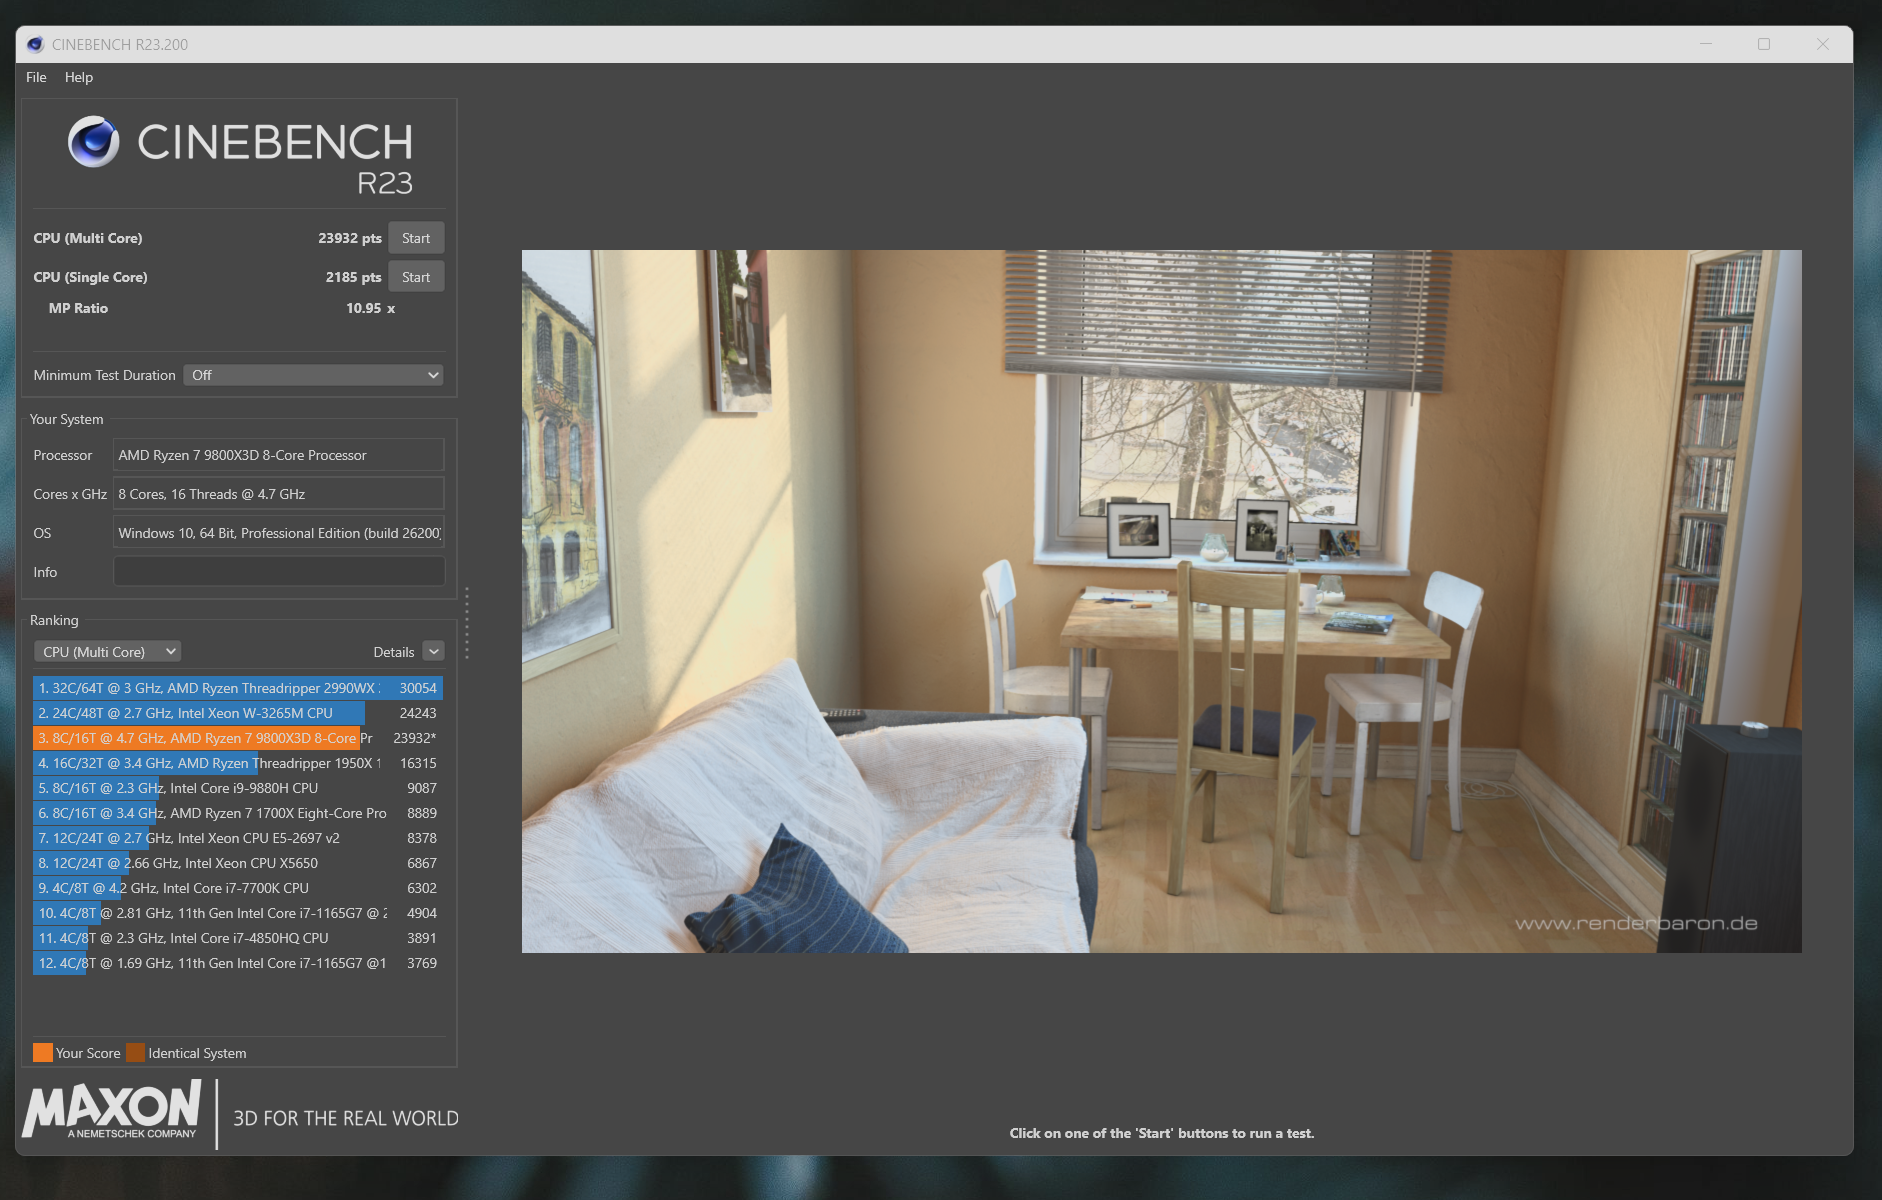Click the MP Ratio value 10.95 x
1882x1200 pixels.
pyautogui.click(x=371, y=308)
